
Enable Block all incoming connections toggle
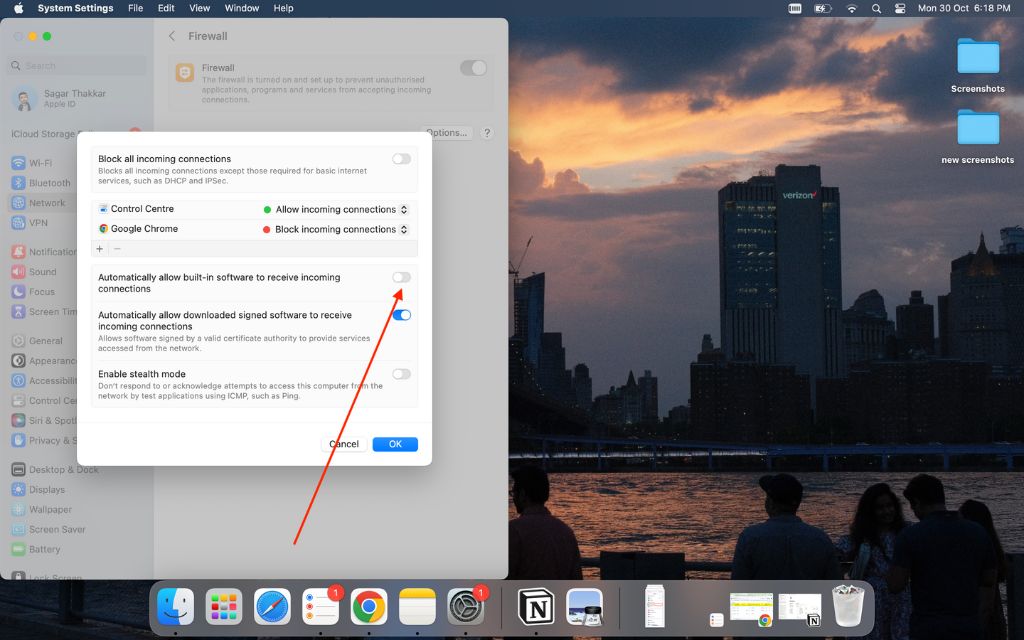(x=401, y=159)
